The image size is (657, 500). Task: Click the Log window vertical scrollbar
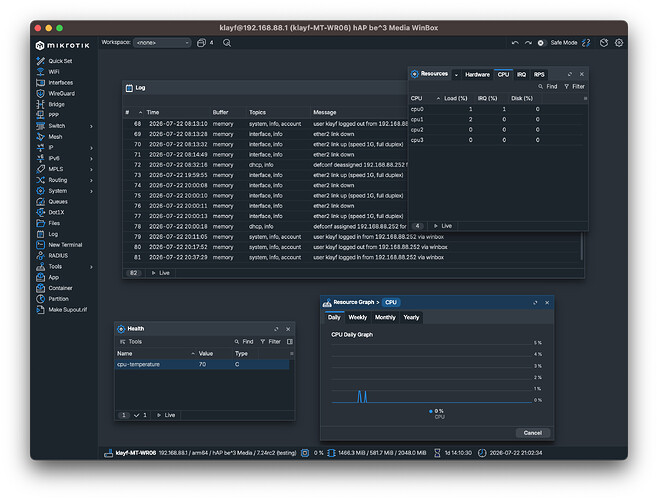[x=582, y=246]
